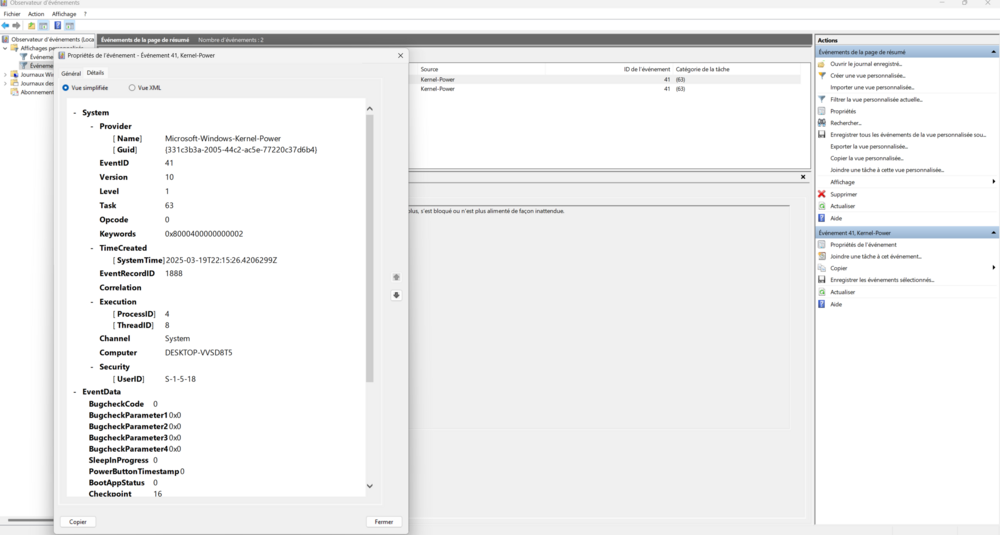The width and height of the screenshot is (1000, 535).
Task: Click the red Supprimer delete icon
Action: [822, 194]
